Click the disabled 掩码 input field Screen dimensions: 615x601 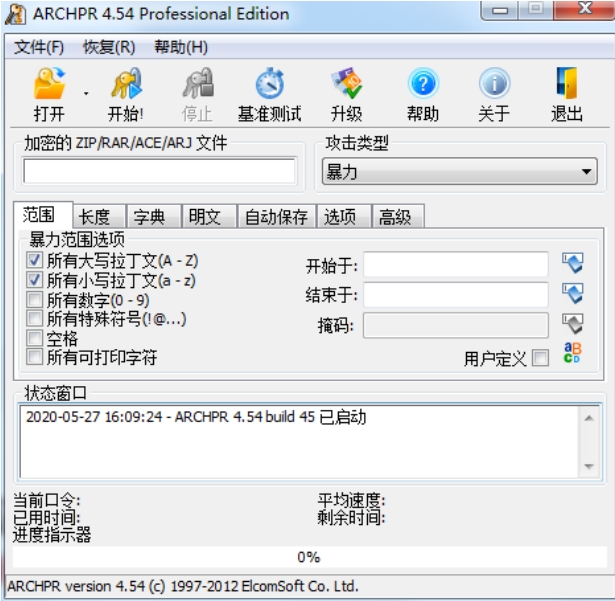tap(456, 325)
